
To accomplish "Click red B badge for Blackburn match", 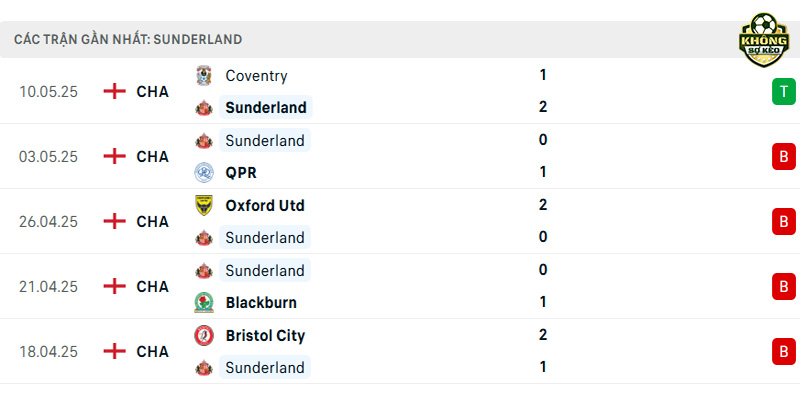I will point(784,286).
